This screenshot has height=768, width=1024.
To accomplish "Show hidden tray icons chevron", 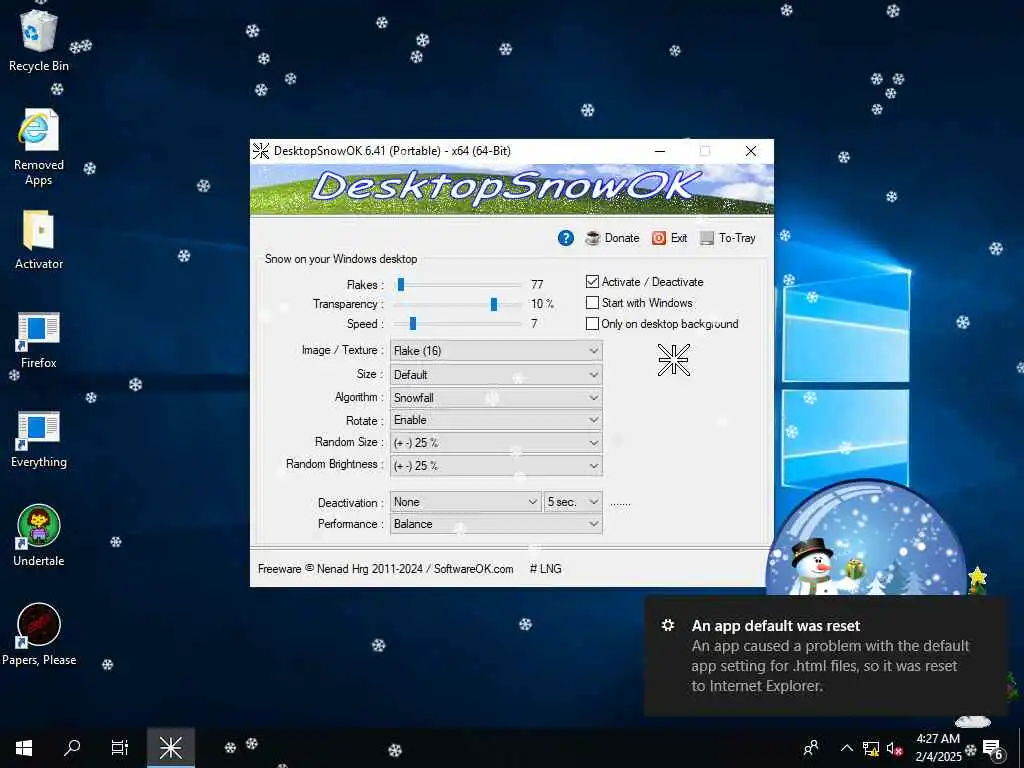I will [x=846, y=748].
